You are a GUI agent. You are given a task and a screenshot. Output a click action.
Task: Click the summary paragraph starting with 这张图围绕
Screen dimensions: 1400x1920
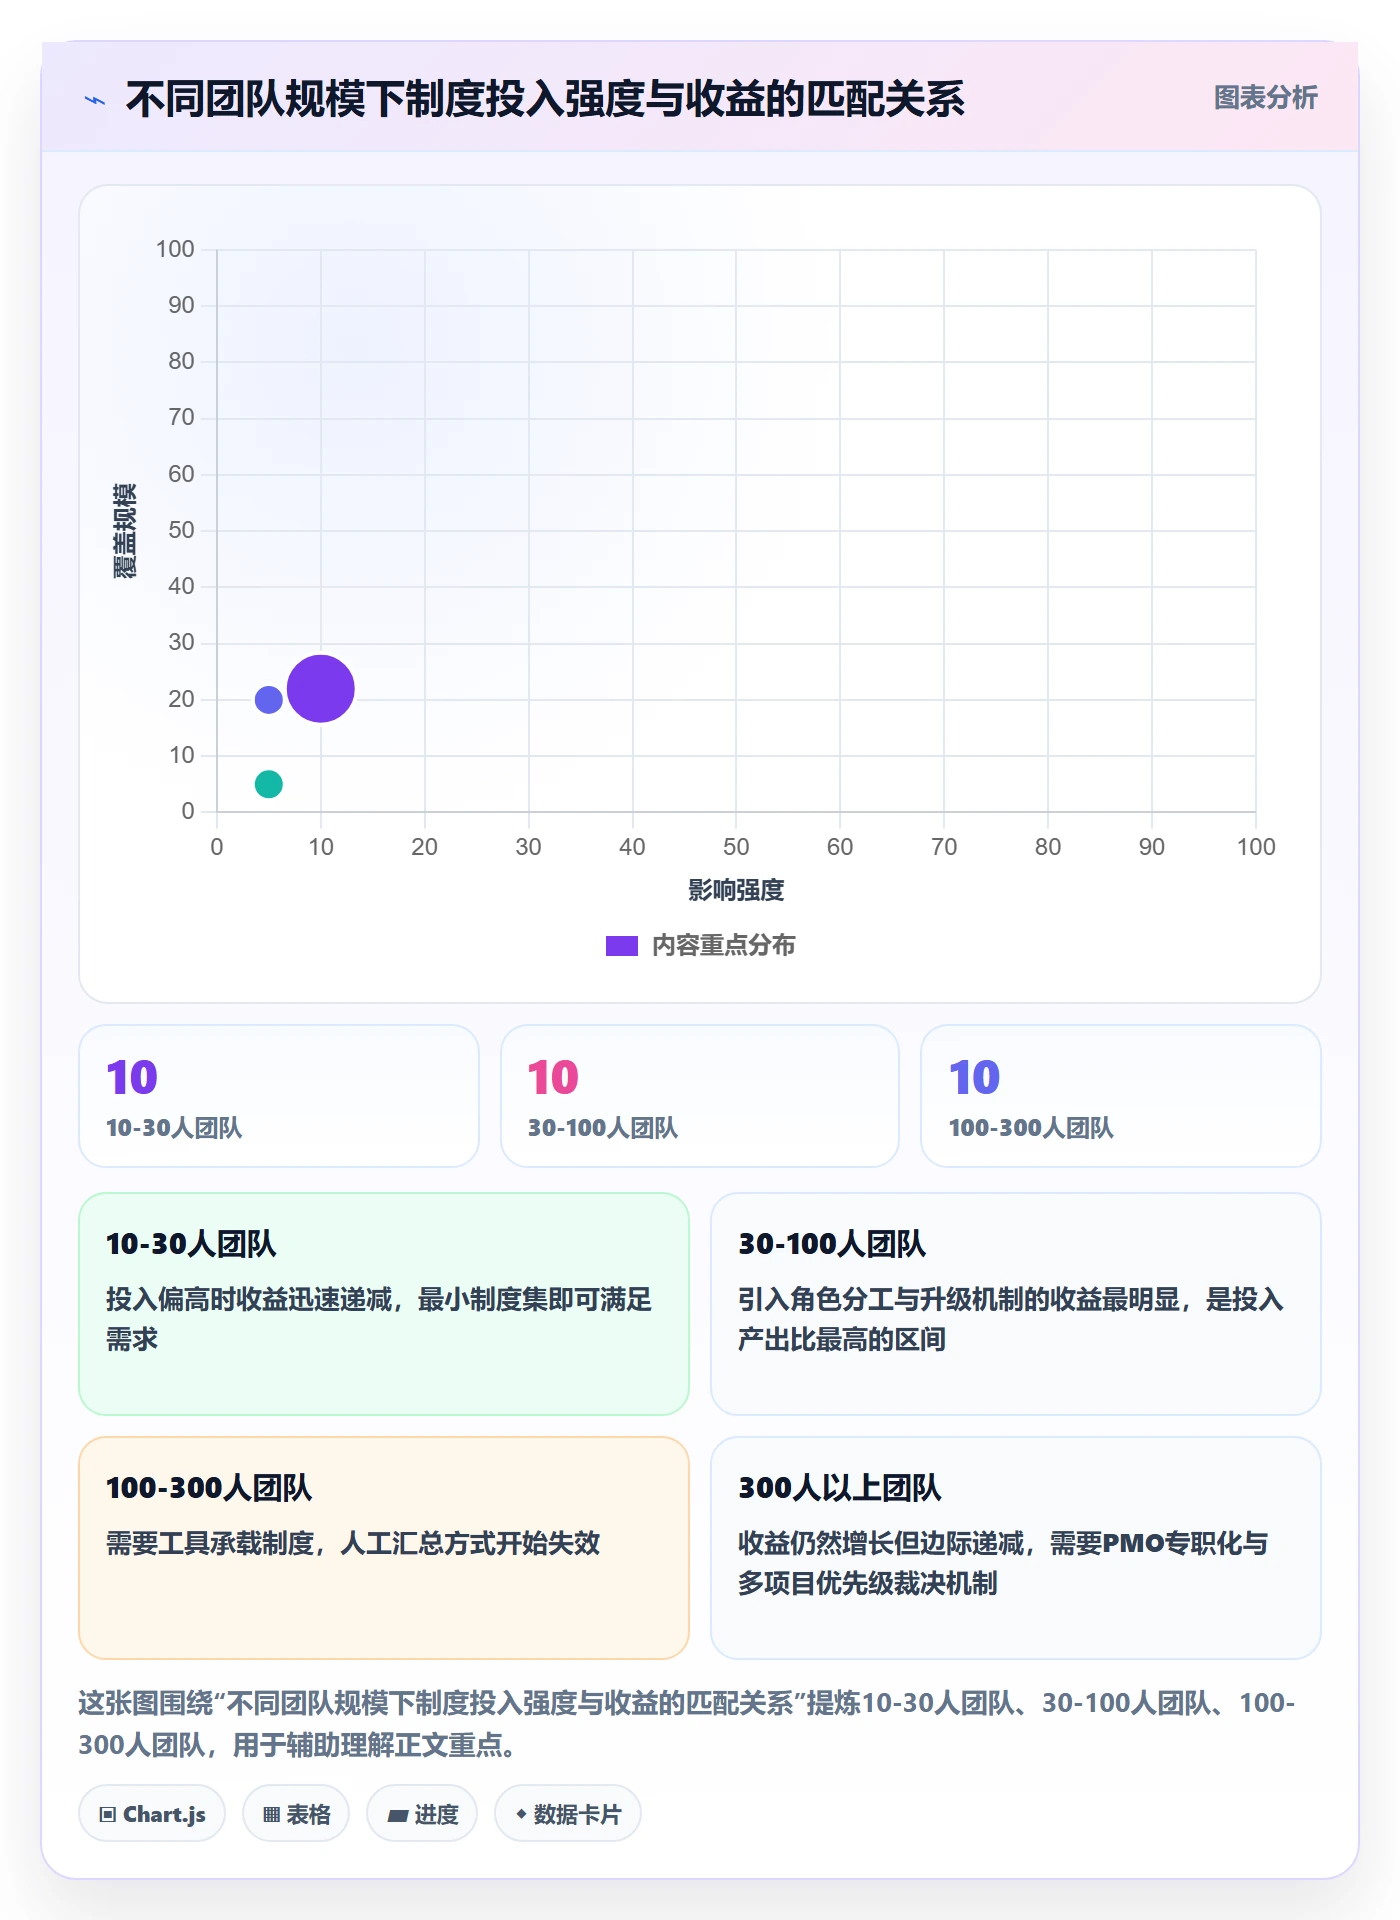pos(687,1724)
